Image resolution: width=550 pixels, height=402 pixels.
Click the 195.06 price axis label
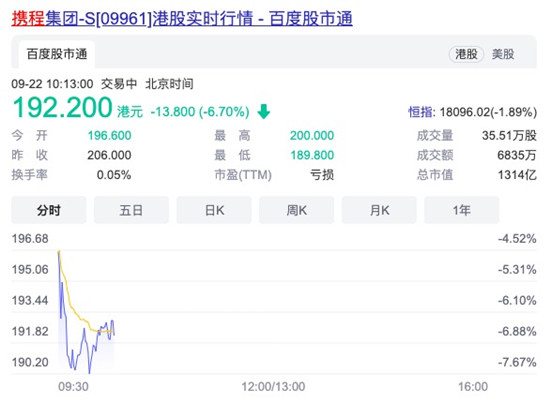pos(30,270)
